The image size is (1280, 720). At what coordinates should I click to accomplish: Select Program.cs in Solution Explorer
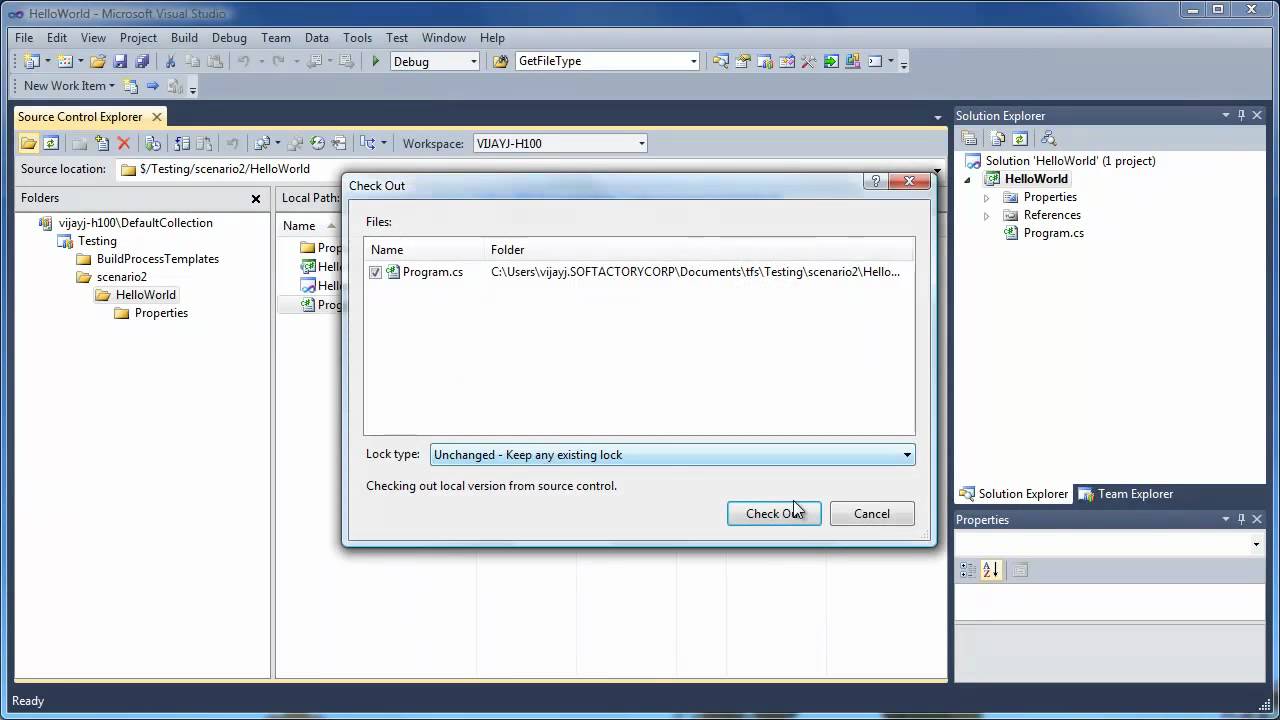click(x=1053, y=233)
